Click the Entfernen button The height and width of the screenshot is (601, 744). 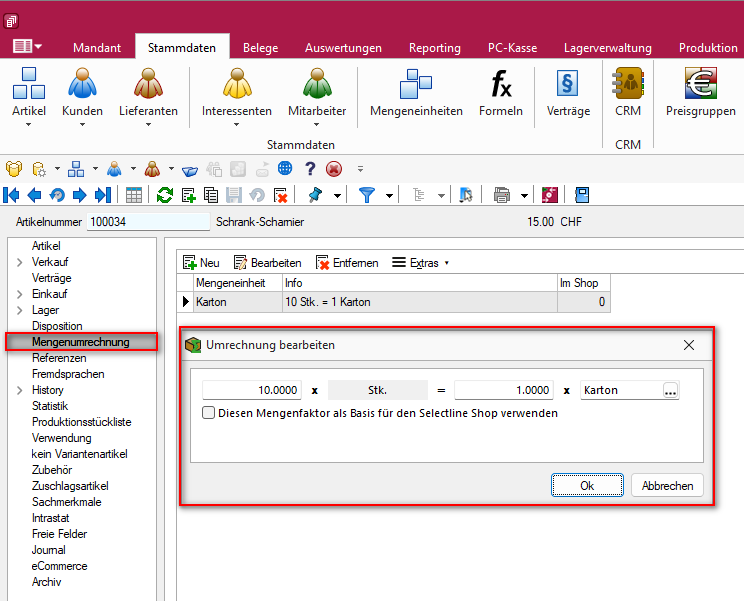pyautogui.click(x=347, y=263)
